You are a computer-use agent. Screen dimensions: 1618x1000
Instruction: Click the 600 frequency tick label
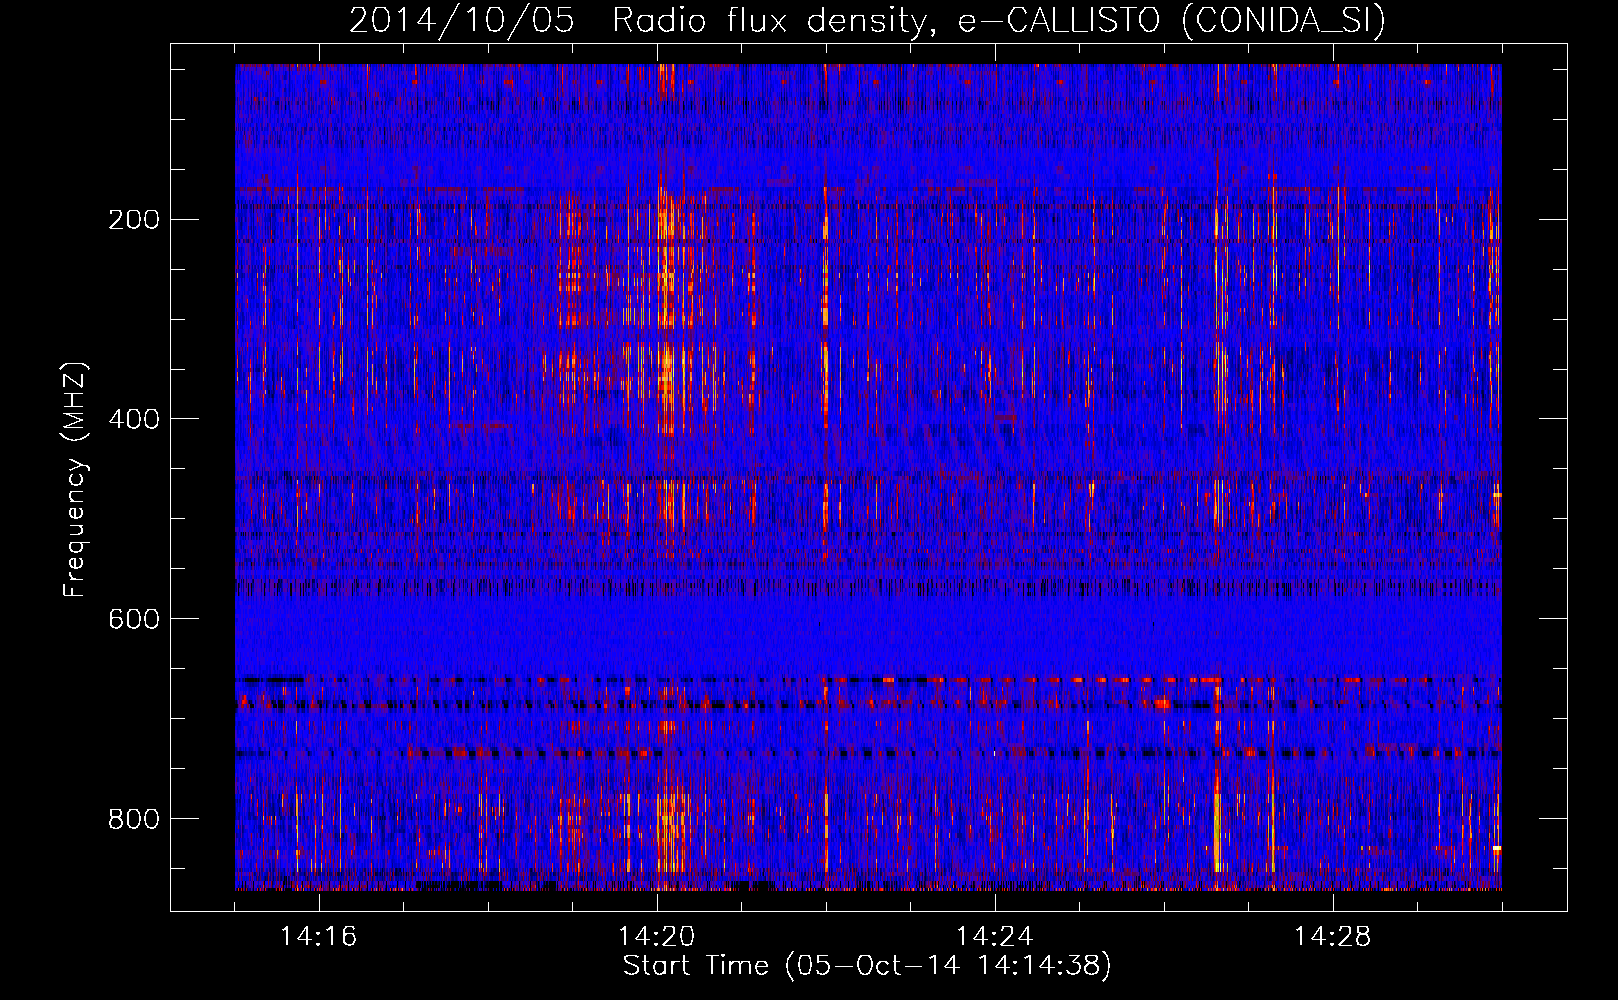point(133,619)
